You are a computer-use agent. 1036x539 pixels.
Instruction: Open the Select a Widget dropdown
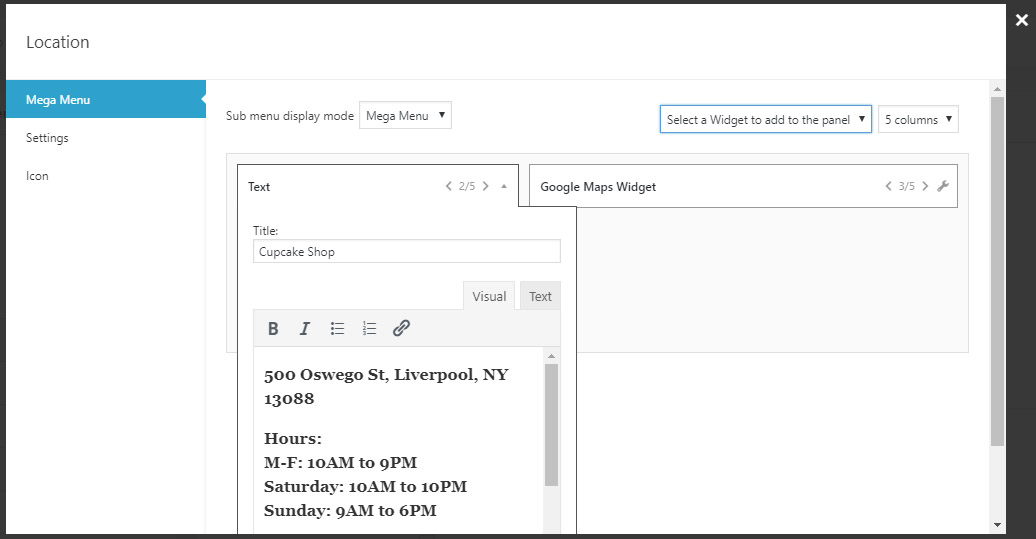click(x=765, y=120)
